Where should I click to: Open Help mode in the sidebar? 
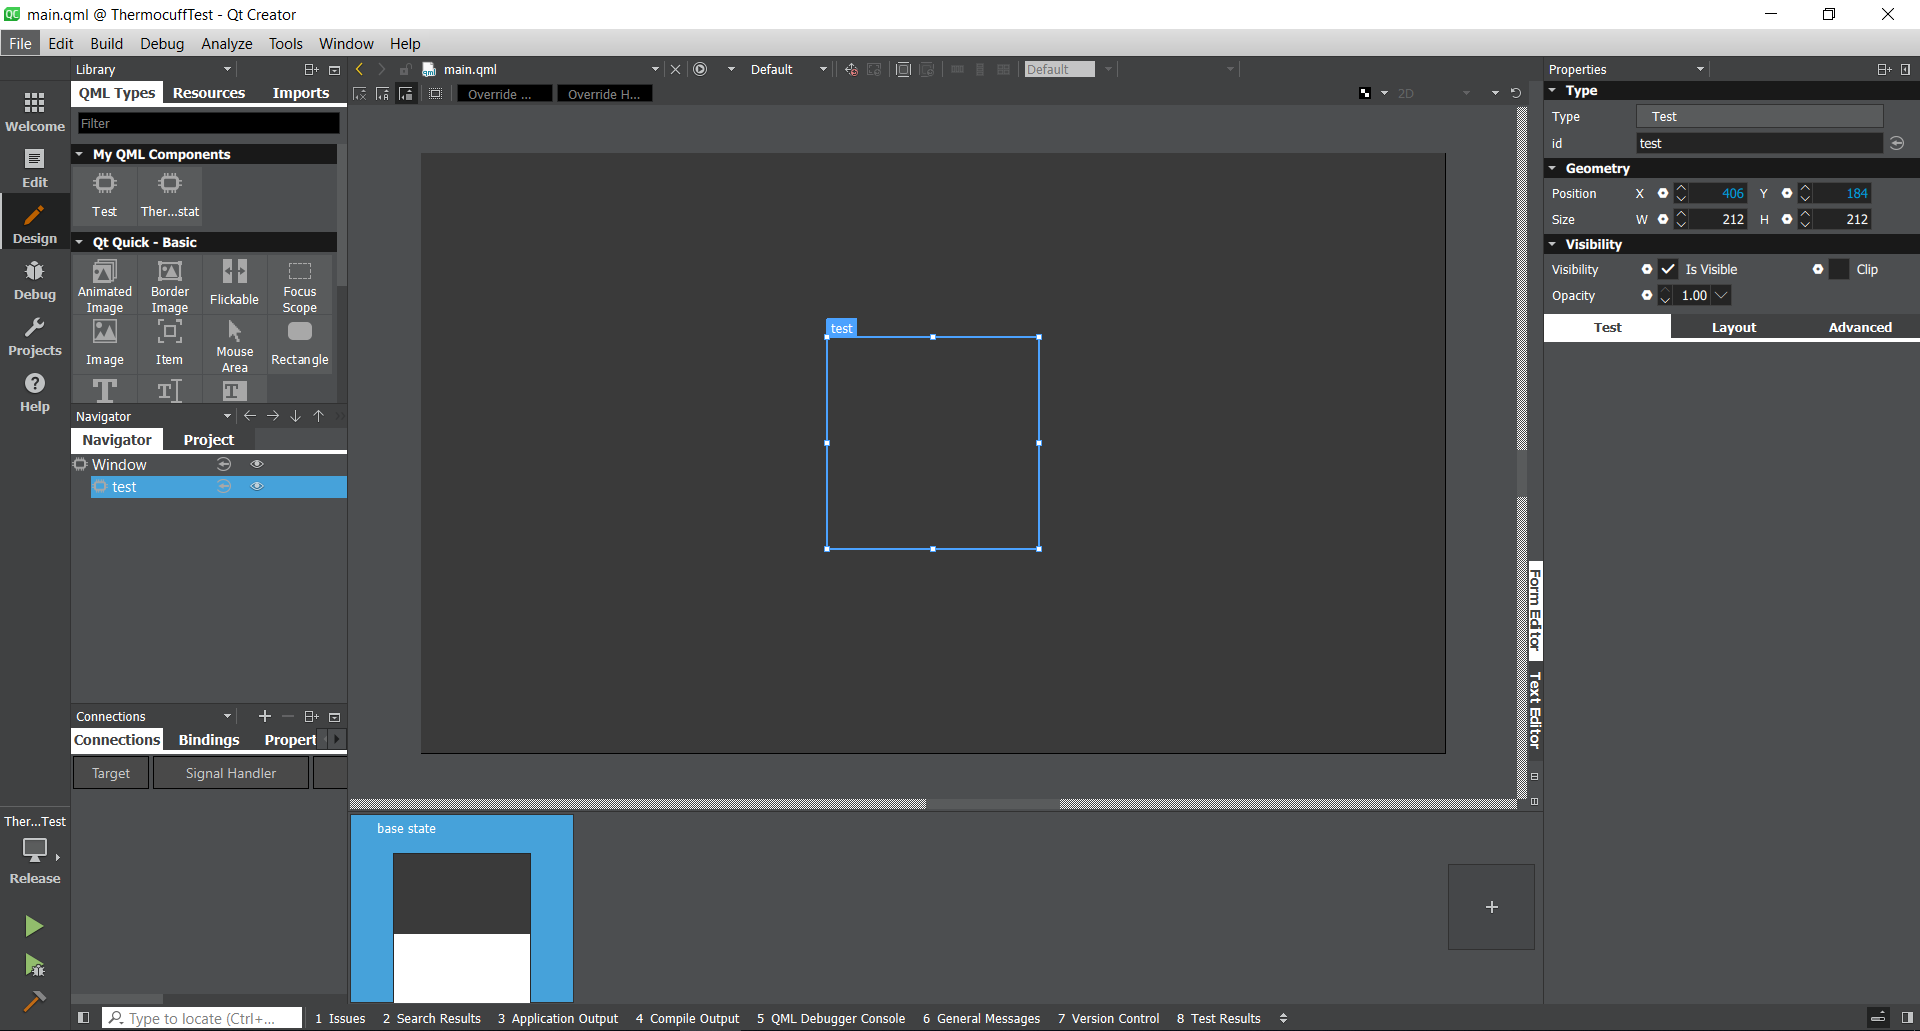pyautogui.click(x=35, y=392)
